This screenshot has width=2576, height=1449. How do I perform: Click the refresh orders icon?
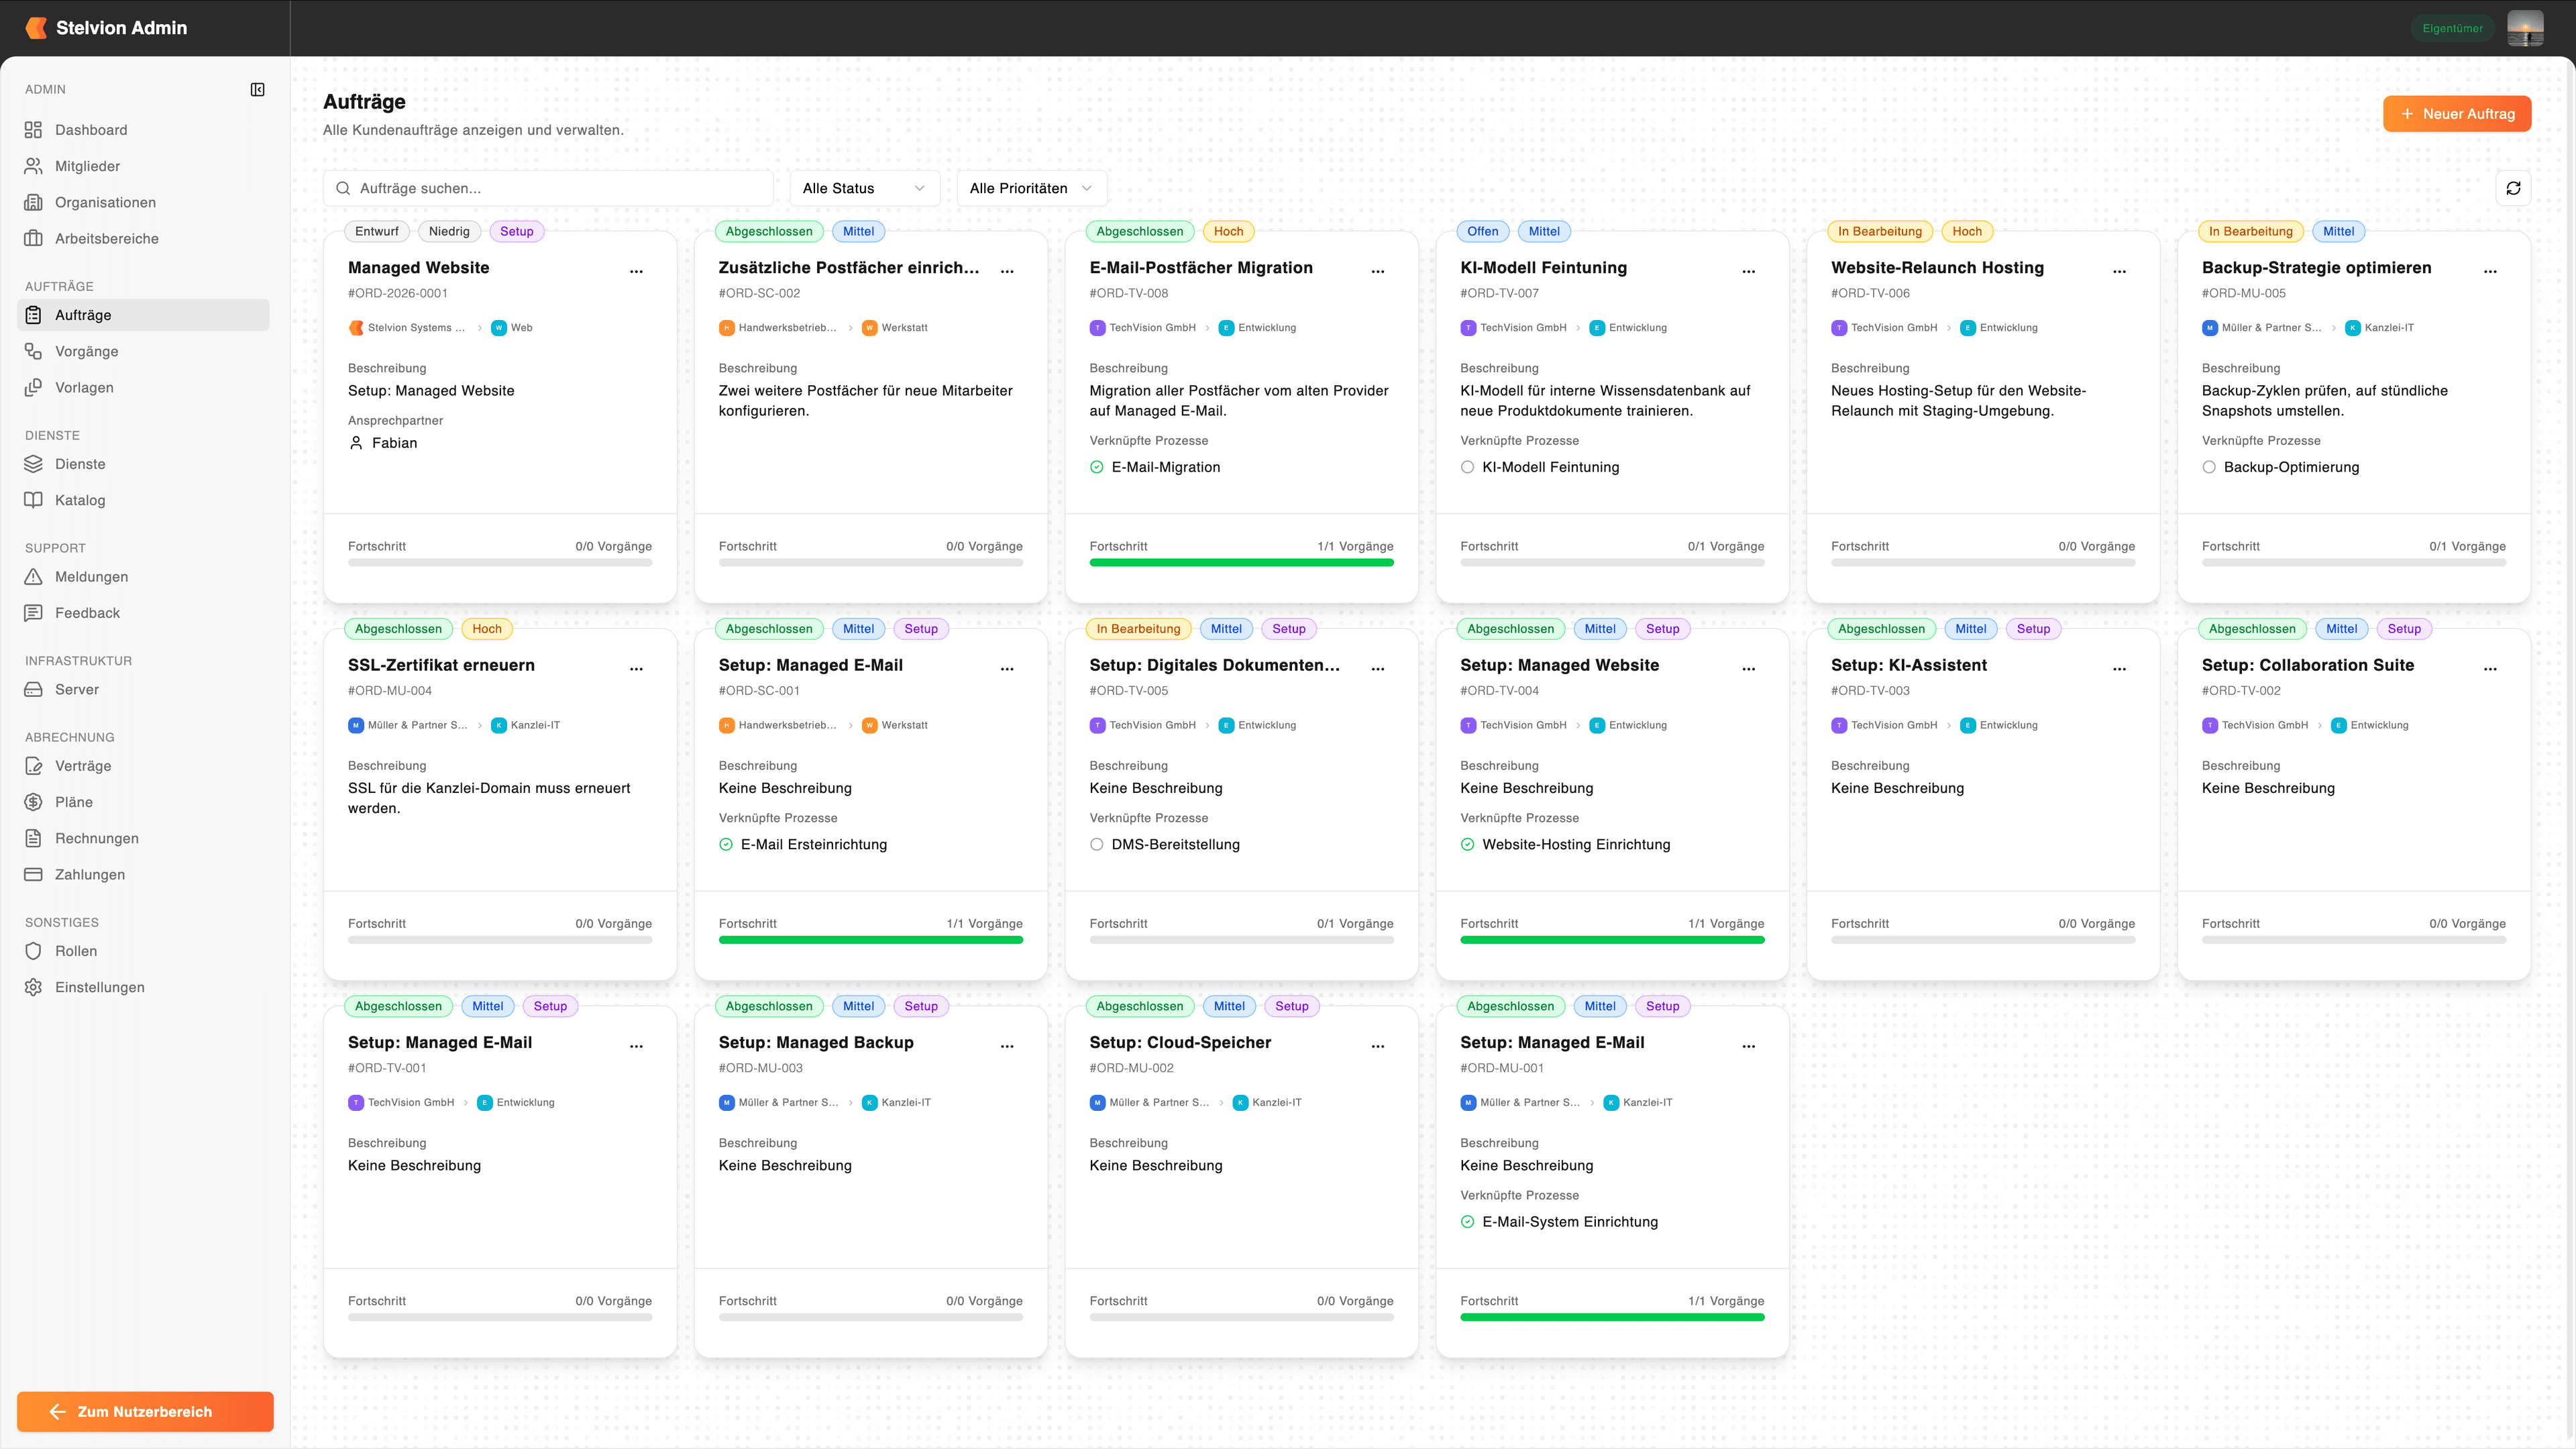point(2513,188)
